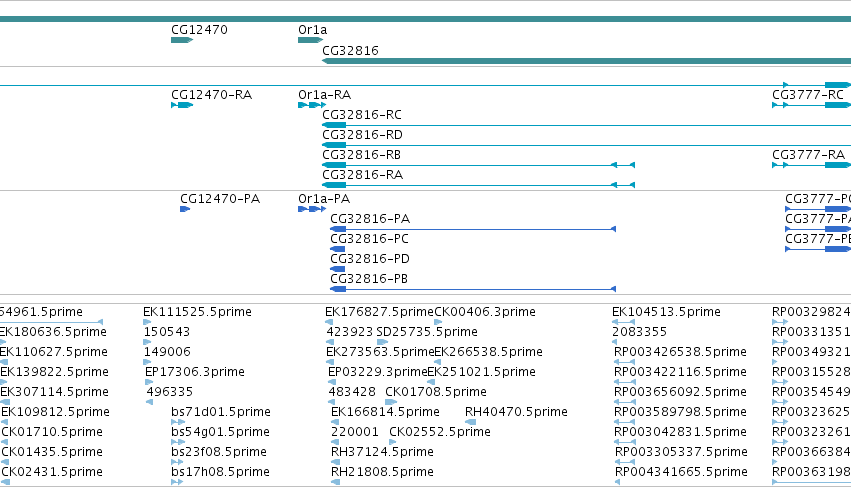Click the SD25735.5prime arrow glyph

point(383,342)
